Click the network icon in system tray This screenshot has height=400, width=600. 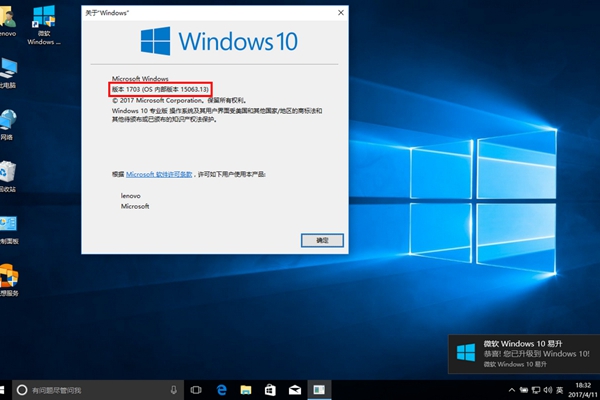pyautogui.click(x=536, y=390)
